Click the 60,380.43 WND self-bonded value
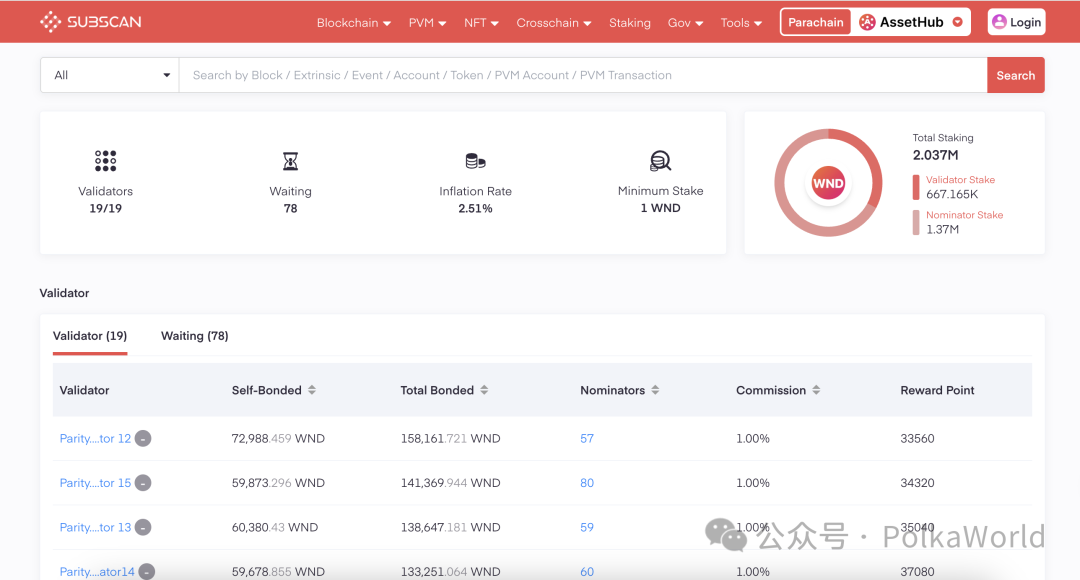Image resolution: width=1080 pixels, height=580 pixels. pyautogui.click(x=275, y=527)
